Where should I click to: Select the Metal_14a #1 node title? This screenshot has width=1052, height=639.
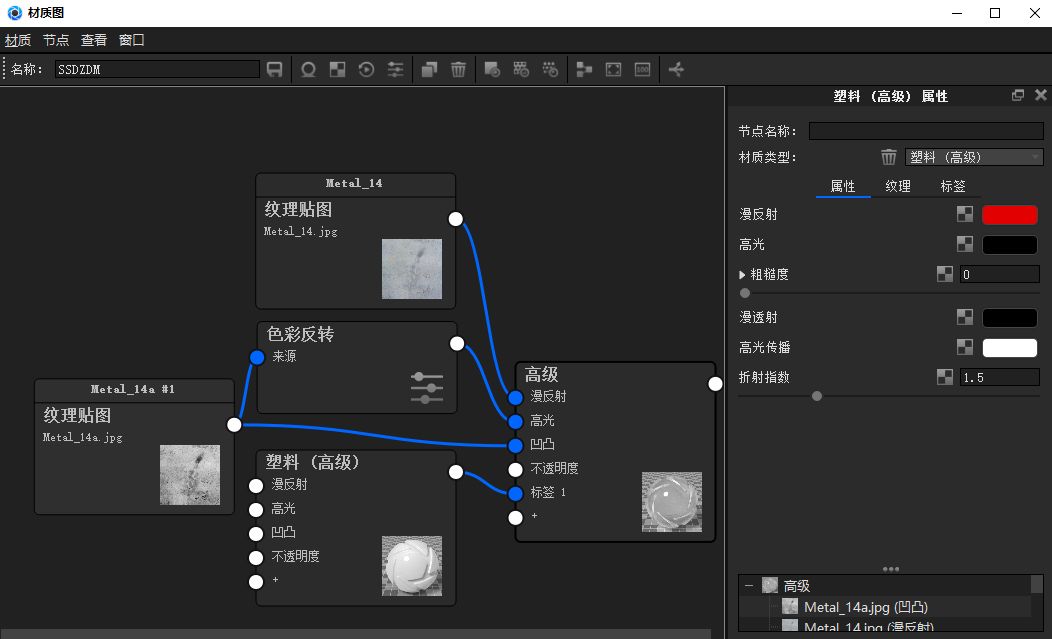pos(133,389)
